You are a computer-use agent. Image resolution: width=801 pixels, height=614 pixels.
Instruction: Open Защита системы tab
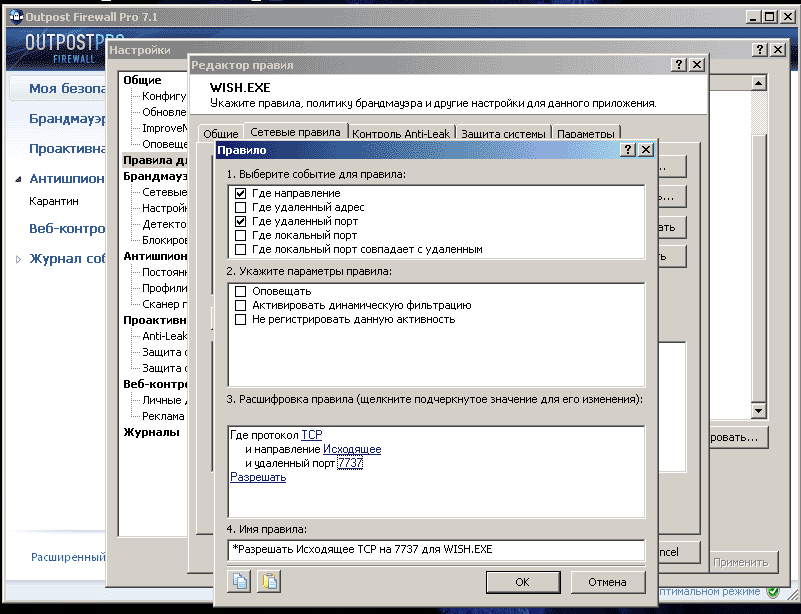pyautogui.click(x=503, y=134)
